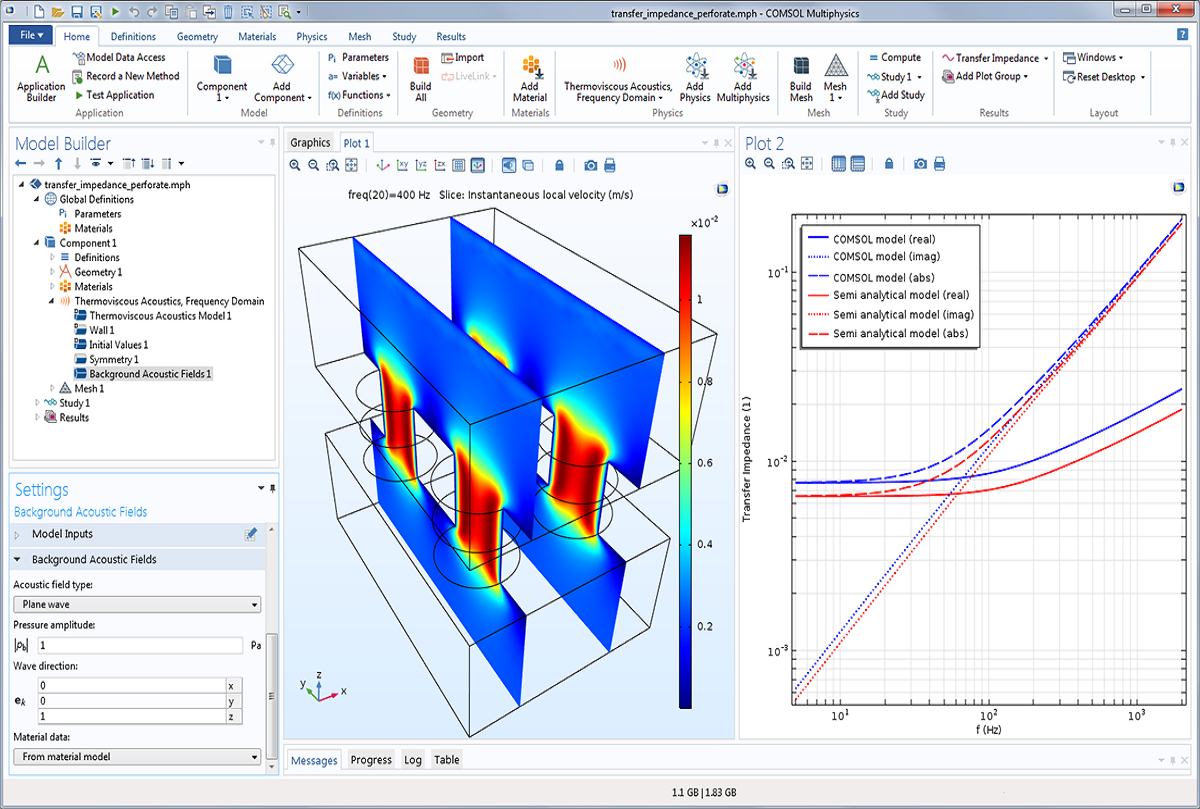
Task: Switch to Definitions ribbon tab
Action: click(x=133, y=37)
